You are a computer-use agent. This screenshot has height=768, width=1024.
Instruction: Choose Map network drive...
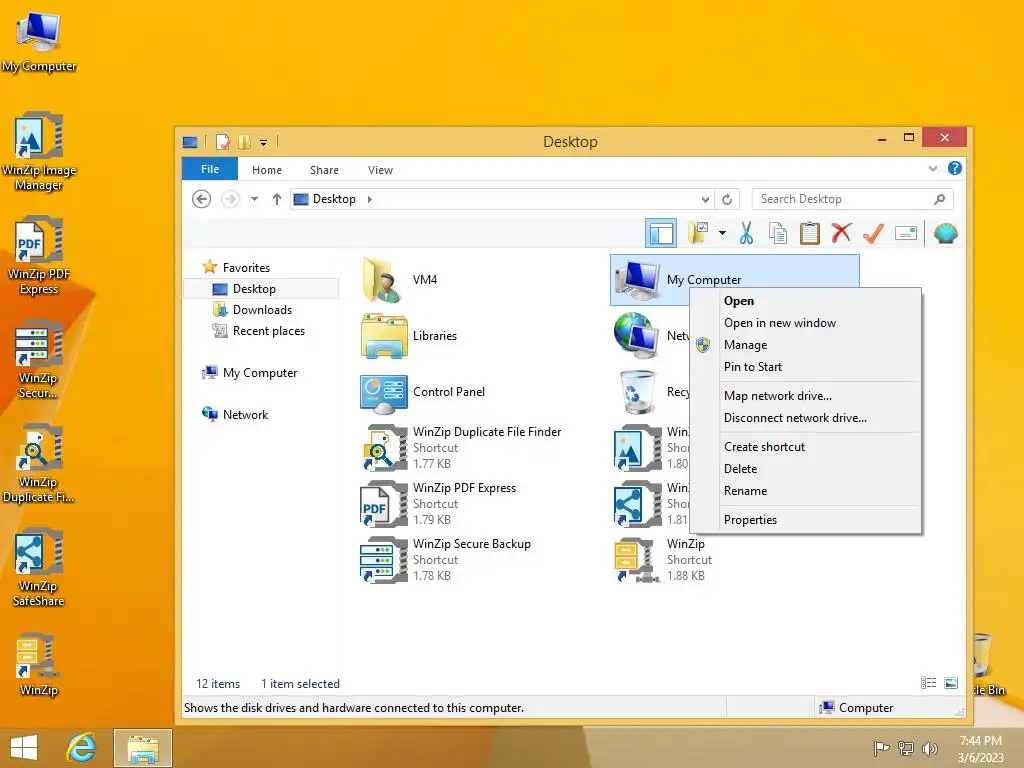click(778, 396)
